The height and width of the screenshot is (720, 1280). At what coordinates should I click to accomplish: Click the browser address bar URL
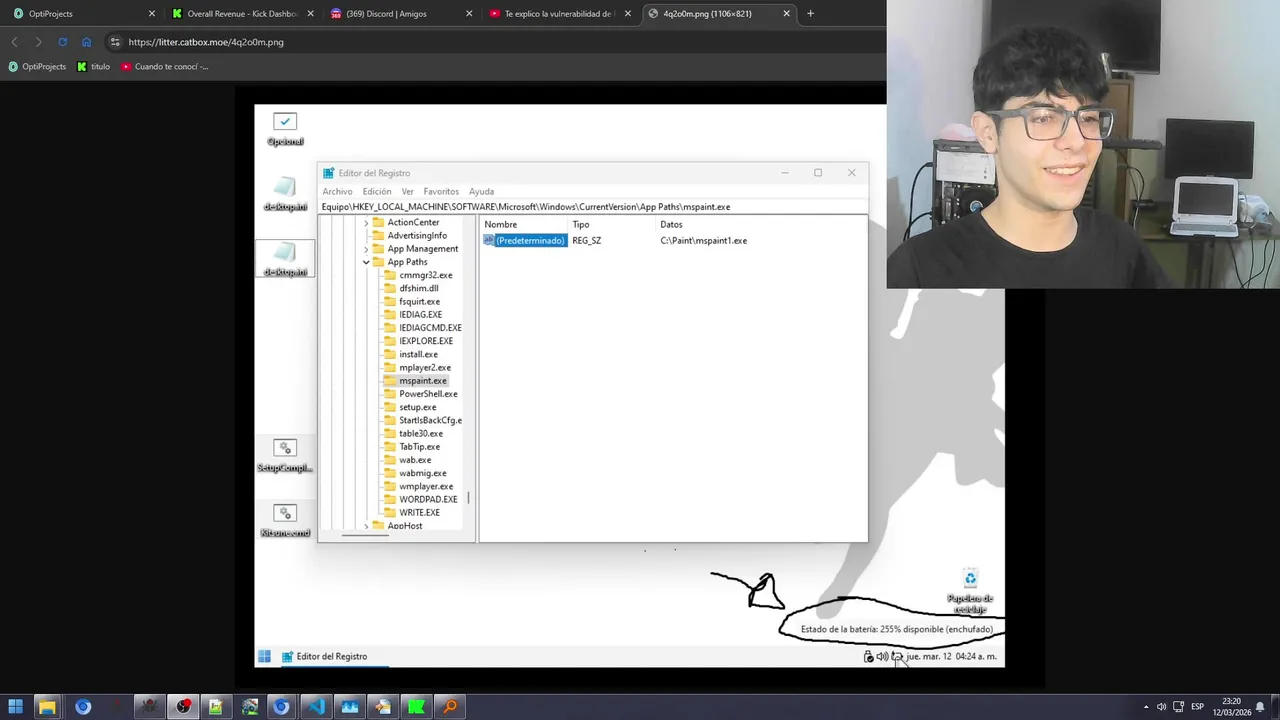pos(206,42)
